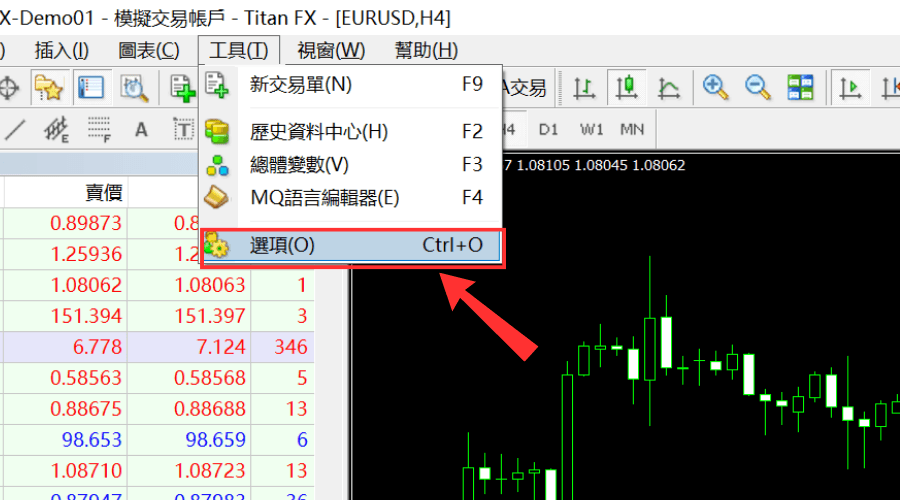Click the bid price 1.08062
Viewport: 900px width, 500px height.
pos(86,285)
